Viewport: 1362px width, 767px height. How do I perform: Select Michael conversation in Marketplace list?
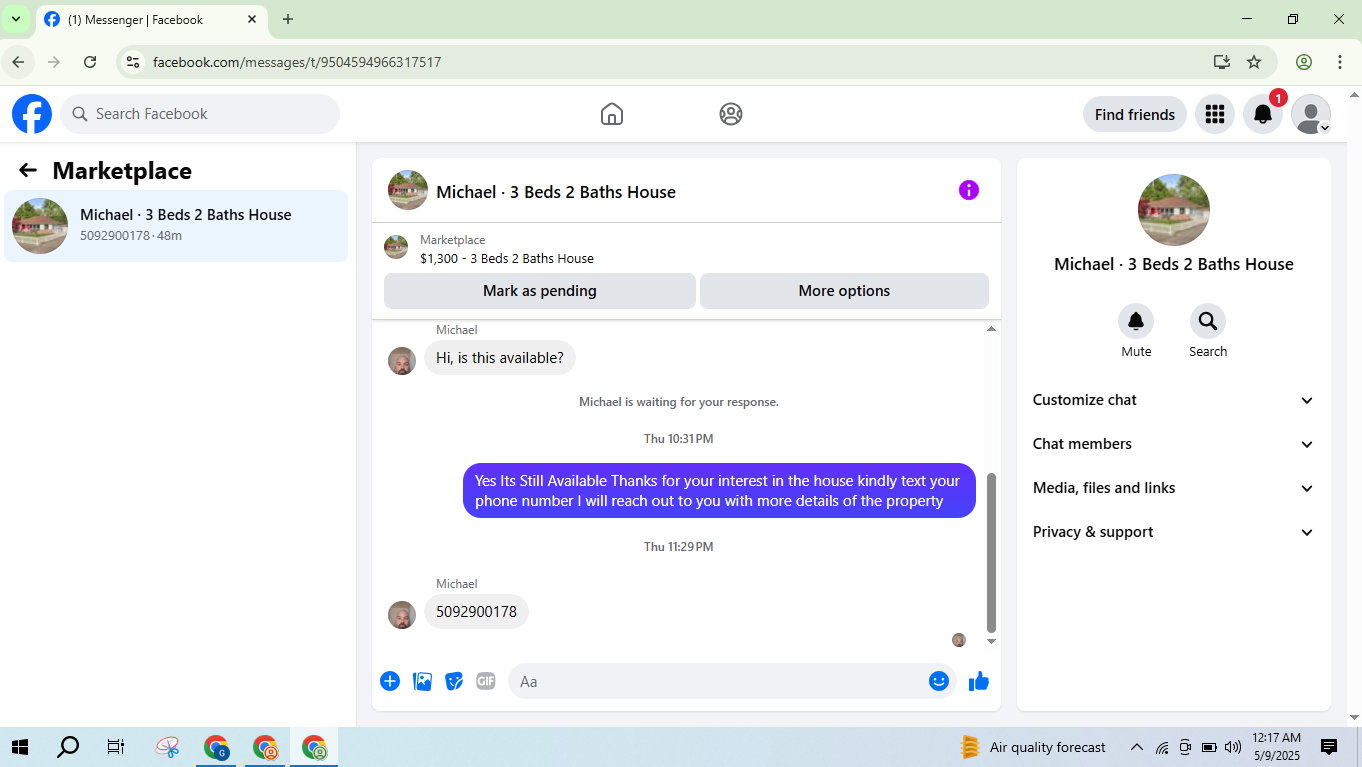(x=176, y=226)
